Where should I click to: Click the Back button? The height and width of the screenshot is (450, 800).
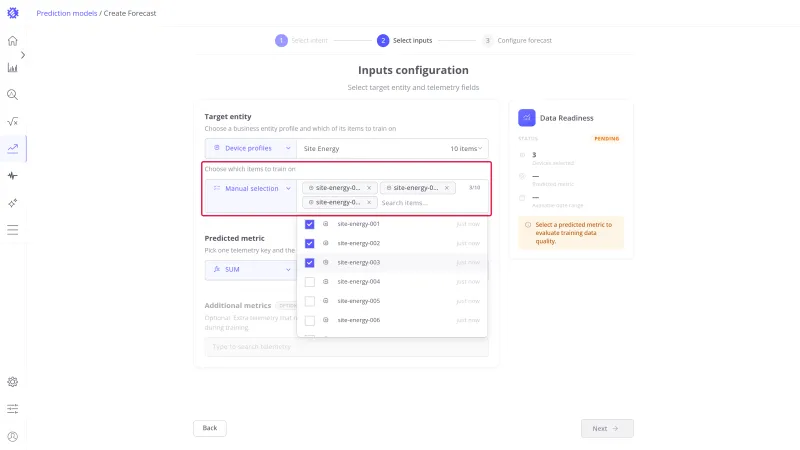[x=210, y=428]
